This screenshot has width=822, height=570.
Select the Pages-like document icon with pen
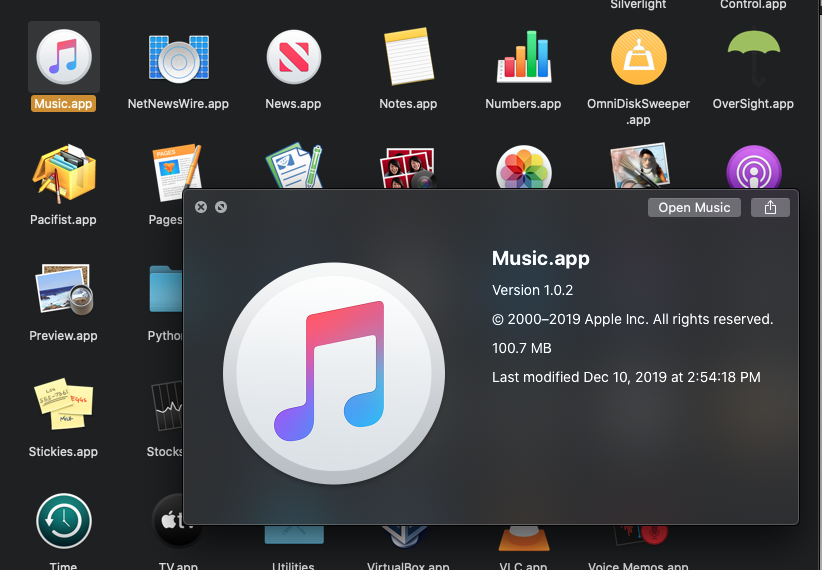(294, 166)
